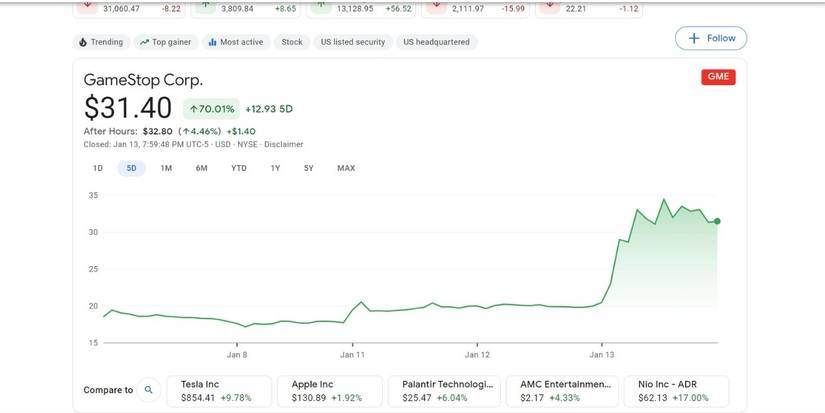Click the GameStop Corp. title

(x=143, y=80)
